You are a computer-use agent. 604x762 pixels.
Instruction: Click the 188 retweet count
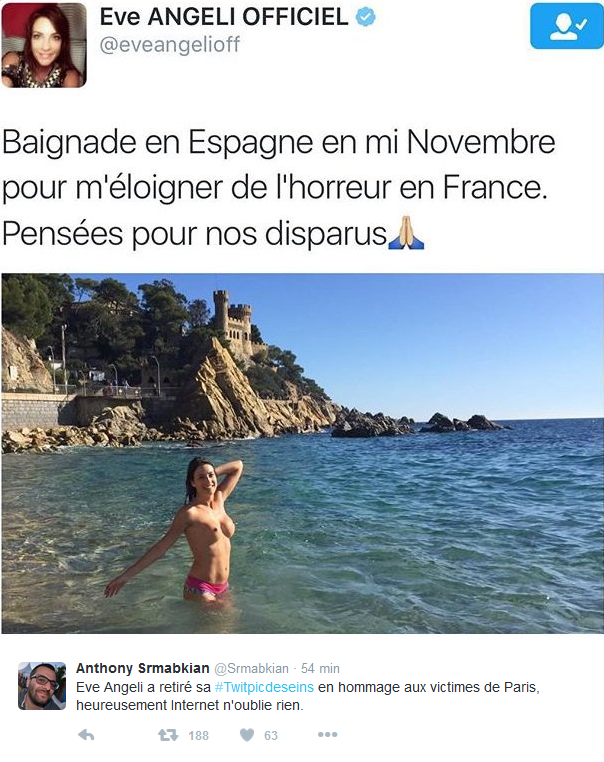tap(198, 736)
